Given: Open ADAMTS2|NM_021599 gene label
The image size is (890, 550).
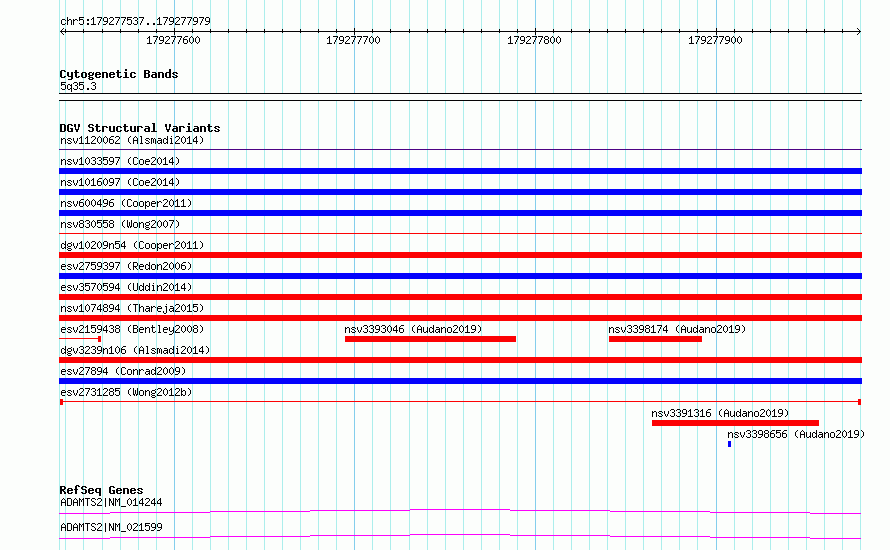Looking at the screenshot, I should tap(111, 527).
